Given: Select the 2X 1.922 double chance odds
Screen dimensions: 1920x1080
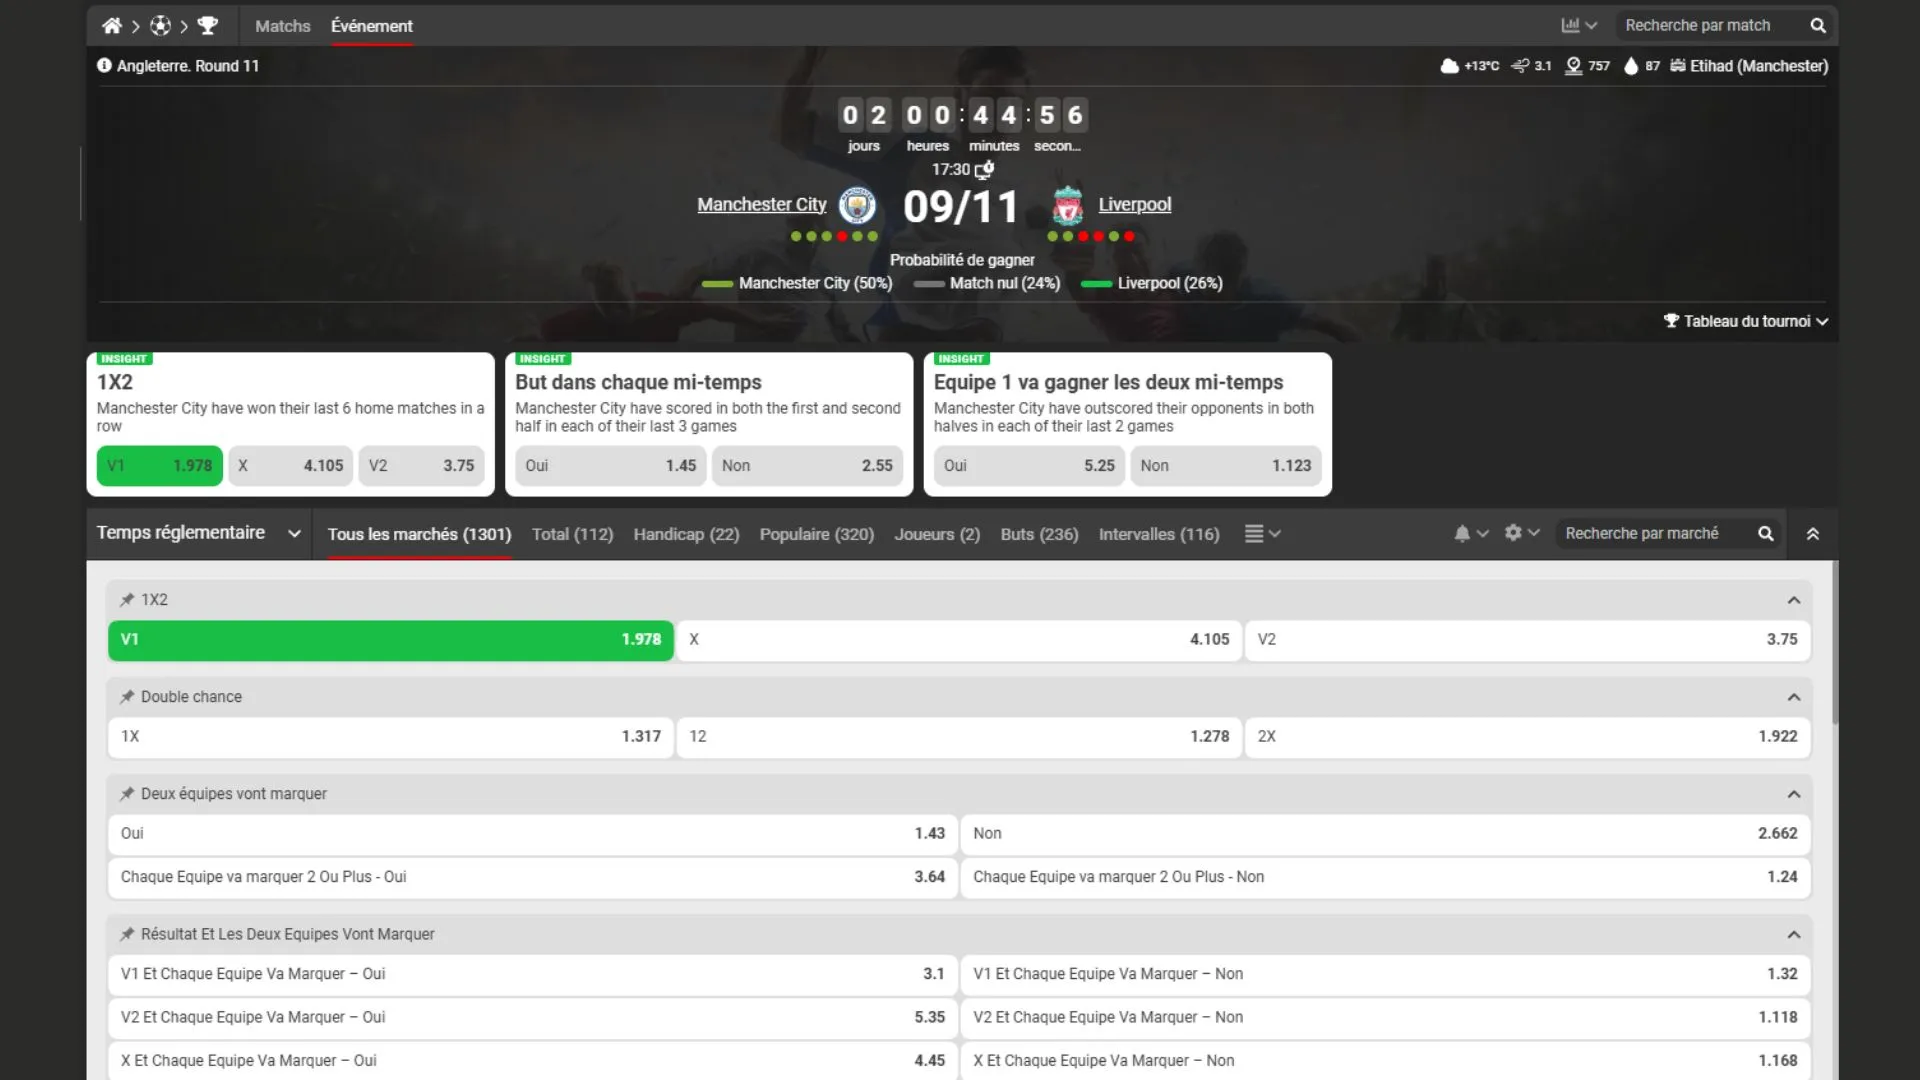Looking at the screenshot, I should point(1526,737).
